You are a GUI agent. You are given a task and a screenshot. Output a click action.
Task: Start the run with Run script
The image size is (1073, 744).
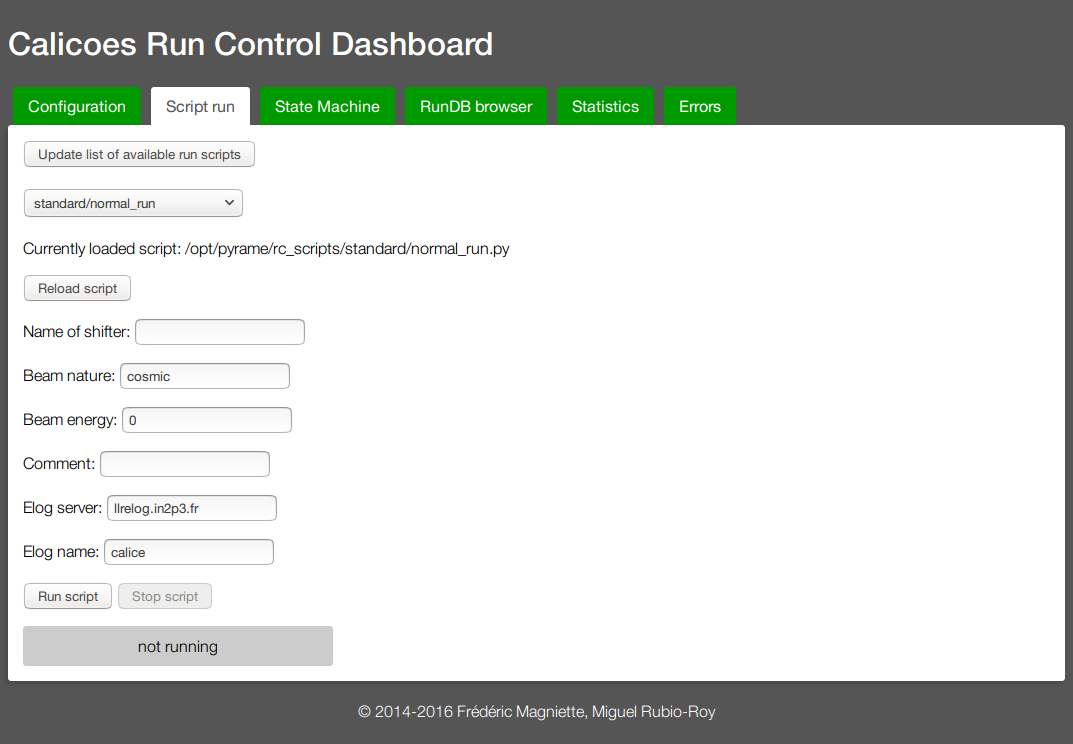(68, 596)
